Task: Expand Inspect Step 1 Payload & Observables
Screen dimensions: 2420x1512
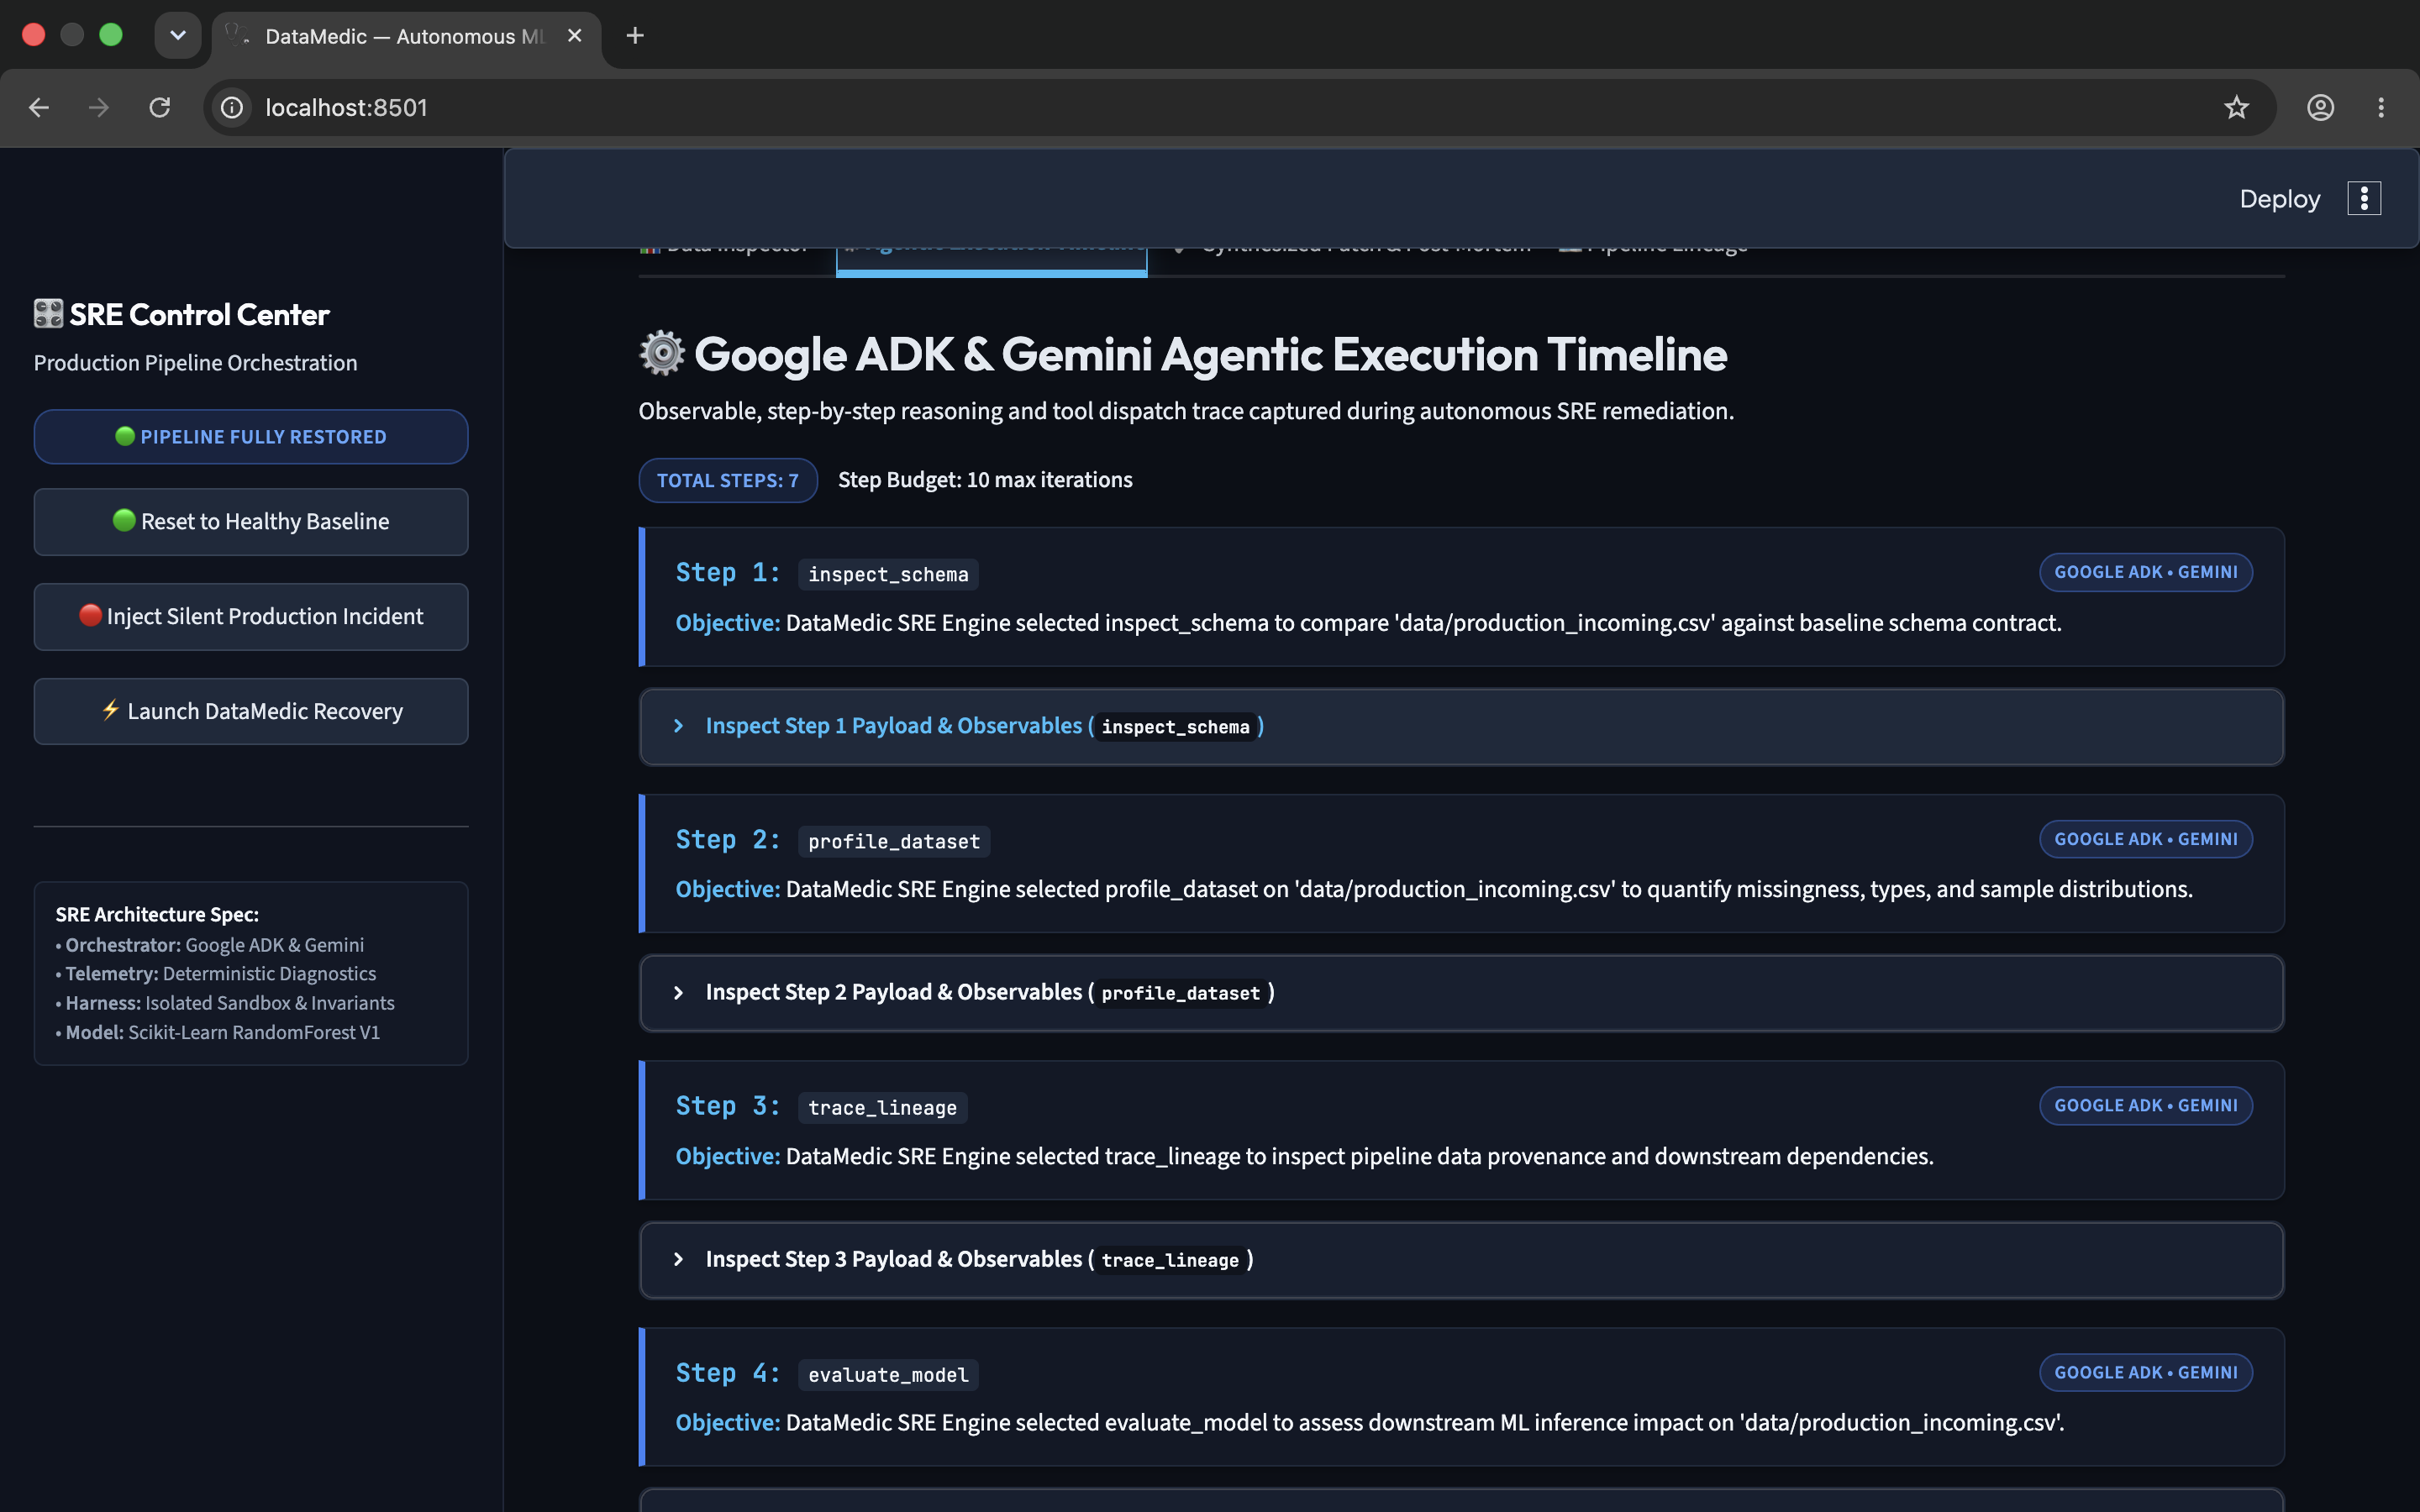Action: pos(1461,726)
